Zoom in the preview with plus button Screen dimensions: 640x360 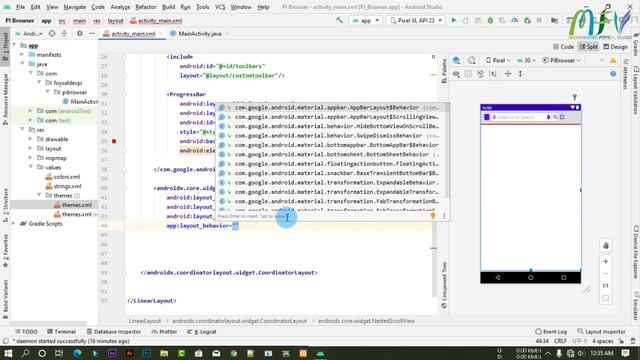(606, 261)
